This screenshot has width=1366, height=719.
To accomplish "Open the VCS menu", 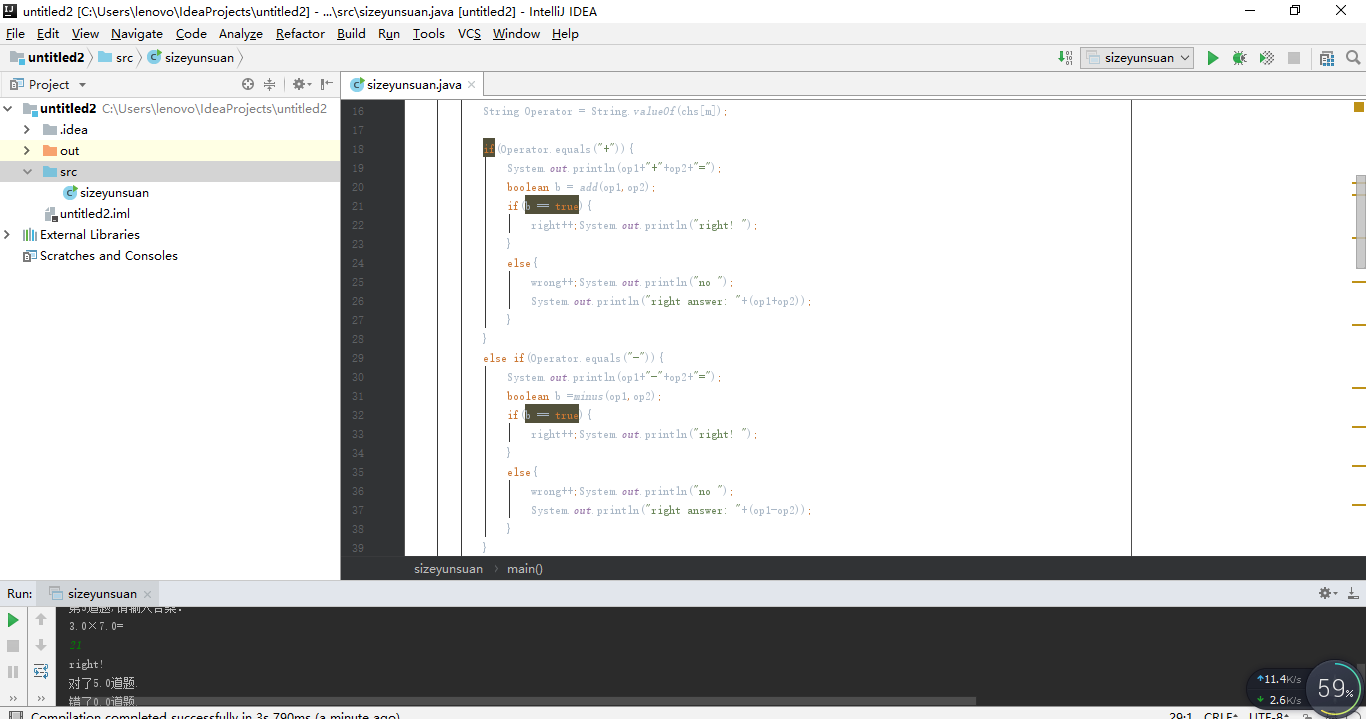I will (469, 34).
